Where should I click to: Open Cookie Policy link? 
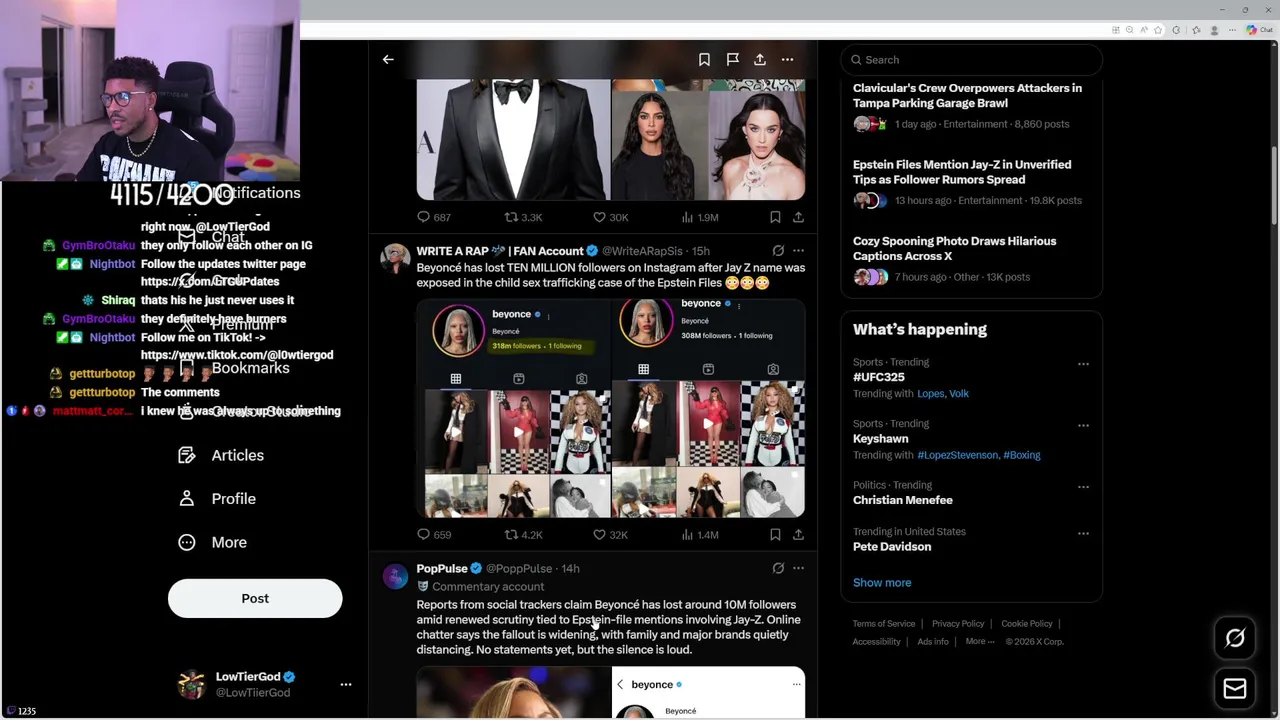(x=1027, y=624)
